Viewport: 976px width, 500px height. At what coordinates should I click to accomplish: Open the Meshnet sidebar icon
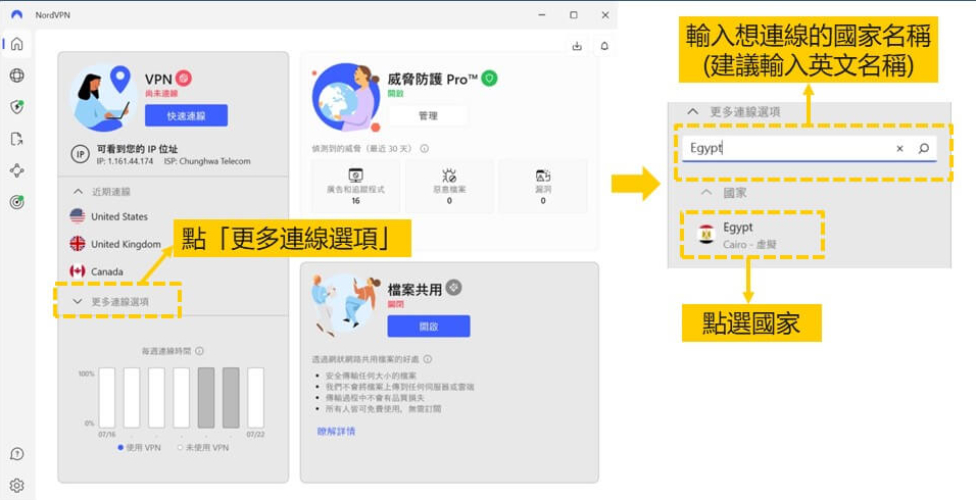[x=16, y=170]
